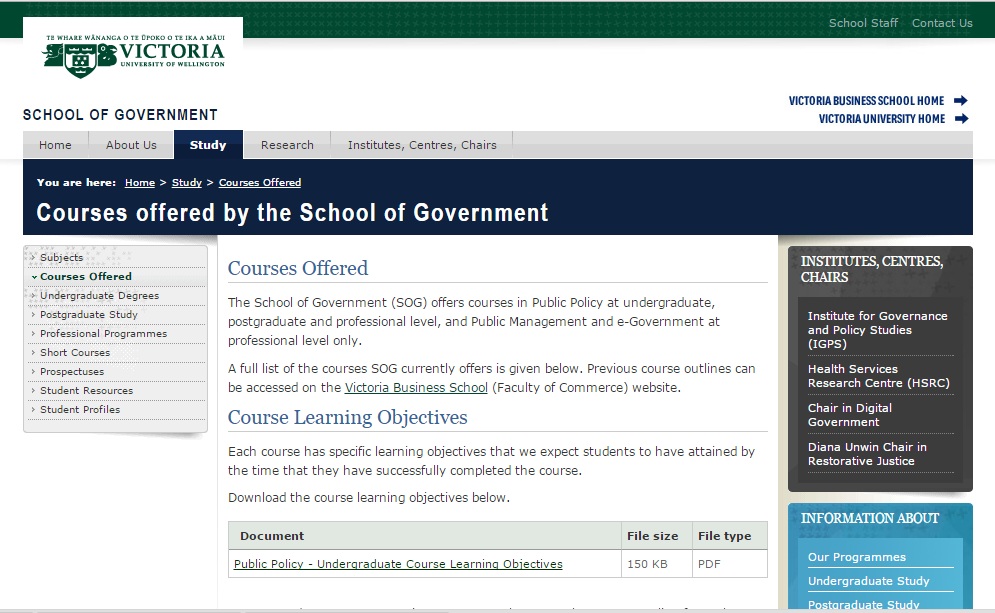Click the Course Learning Objectives heading
Screen dimensions: 995x613
[348, 418]
